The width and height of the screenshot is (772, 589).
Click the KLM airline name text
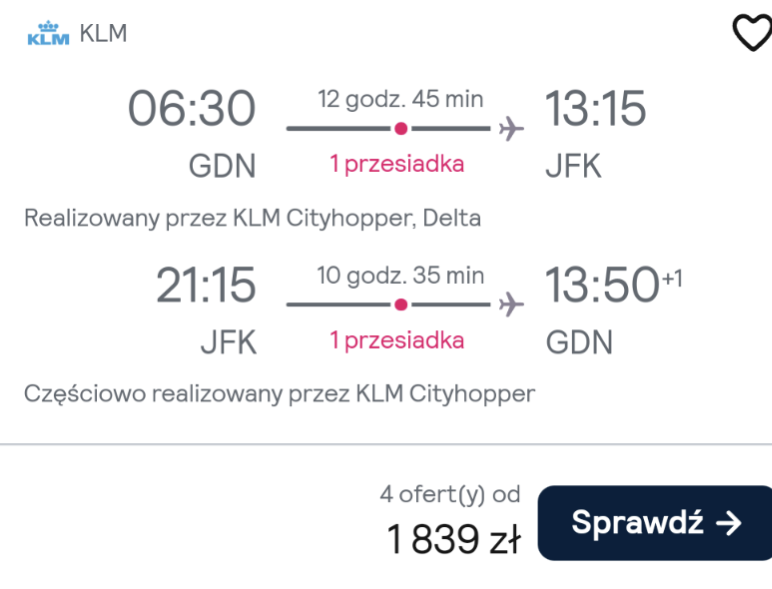coord(103,33)
